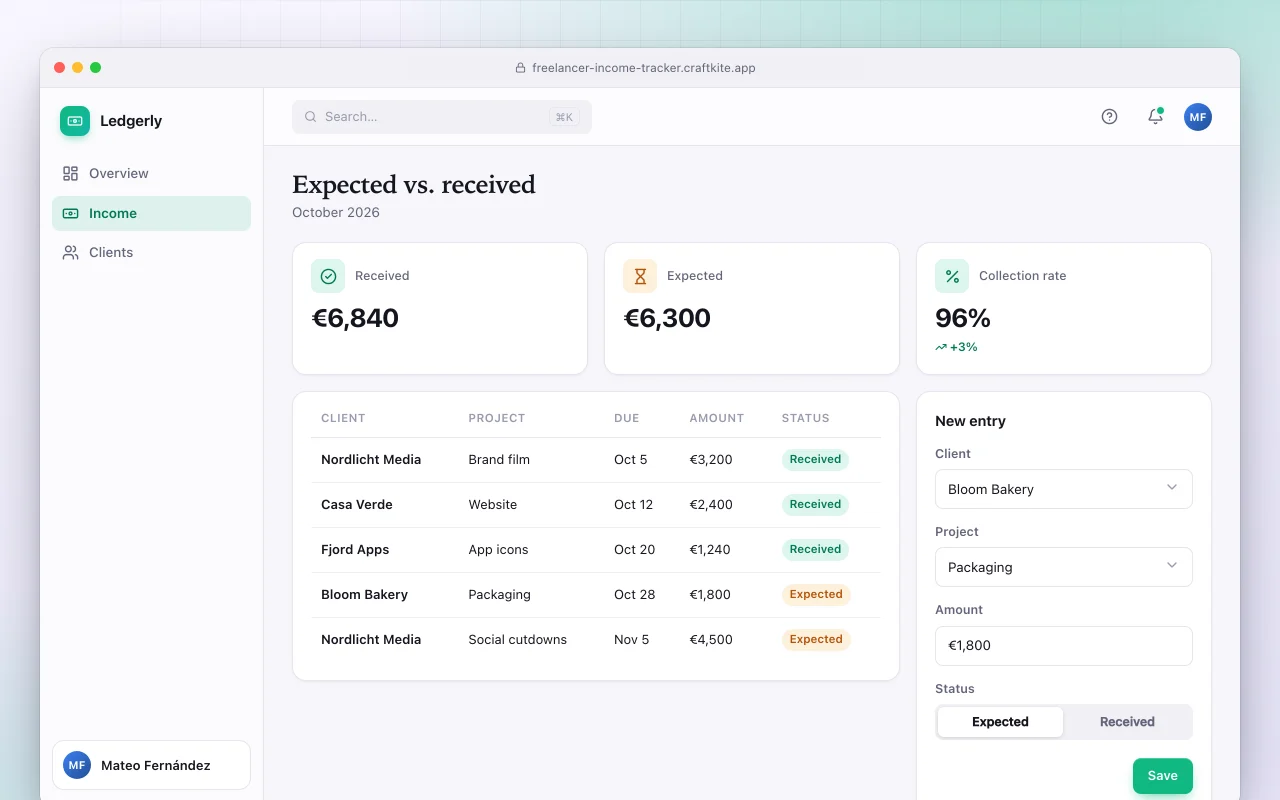Click the Clients people icon in sidebar
This screenshot has height=800, width=1280.
tap(70, 252)
